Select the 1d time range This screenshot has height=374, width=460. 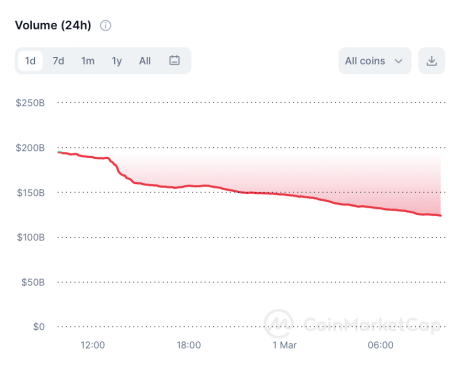tap(30, 61)
